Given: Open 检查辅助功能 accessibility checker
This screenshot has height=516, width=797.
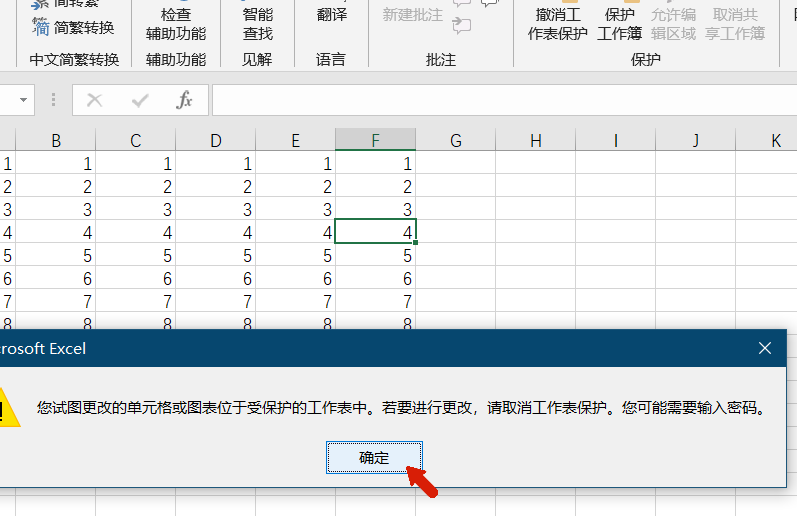Looking at the screenshot, I should [176, 23].
